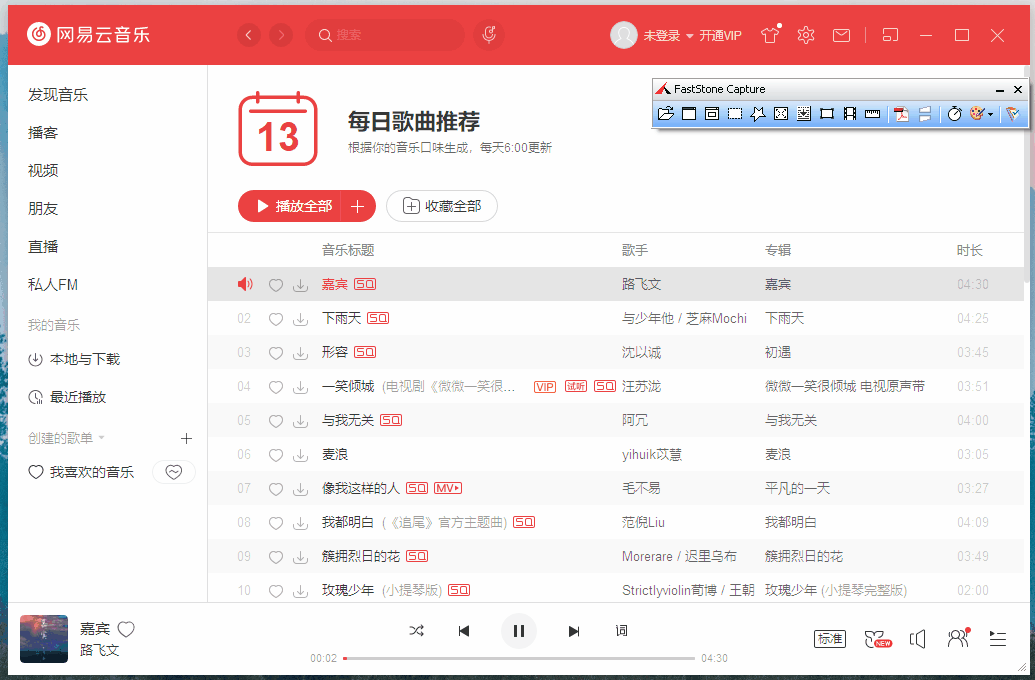Toggle shuffle play mode
This screenshot has width=1035, height=680.
417,631
